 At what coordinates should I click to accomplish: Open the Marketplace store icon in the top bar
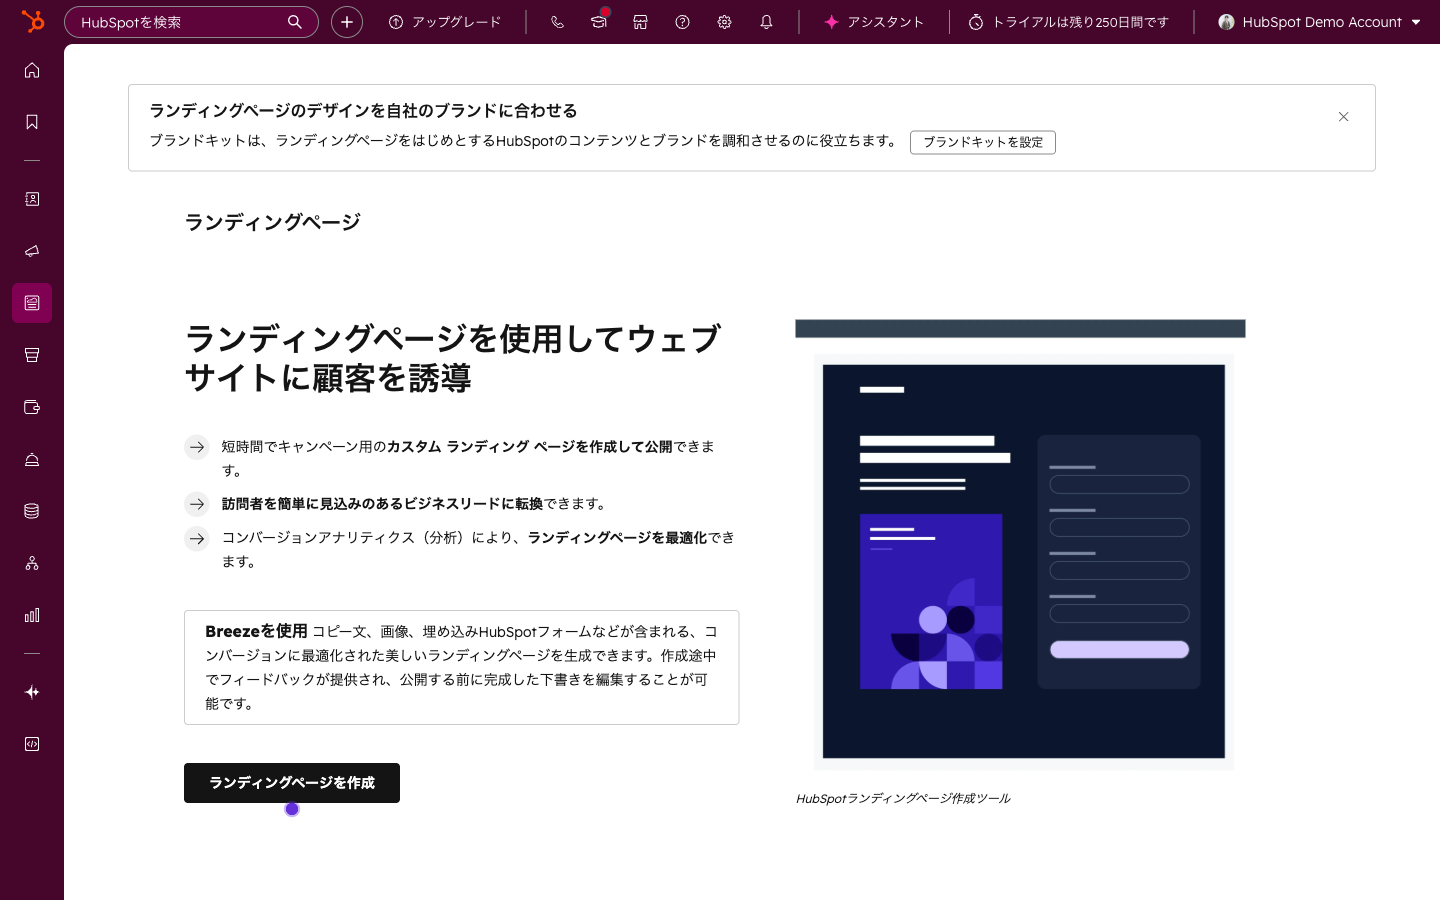coord(641,22)
